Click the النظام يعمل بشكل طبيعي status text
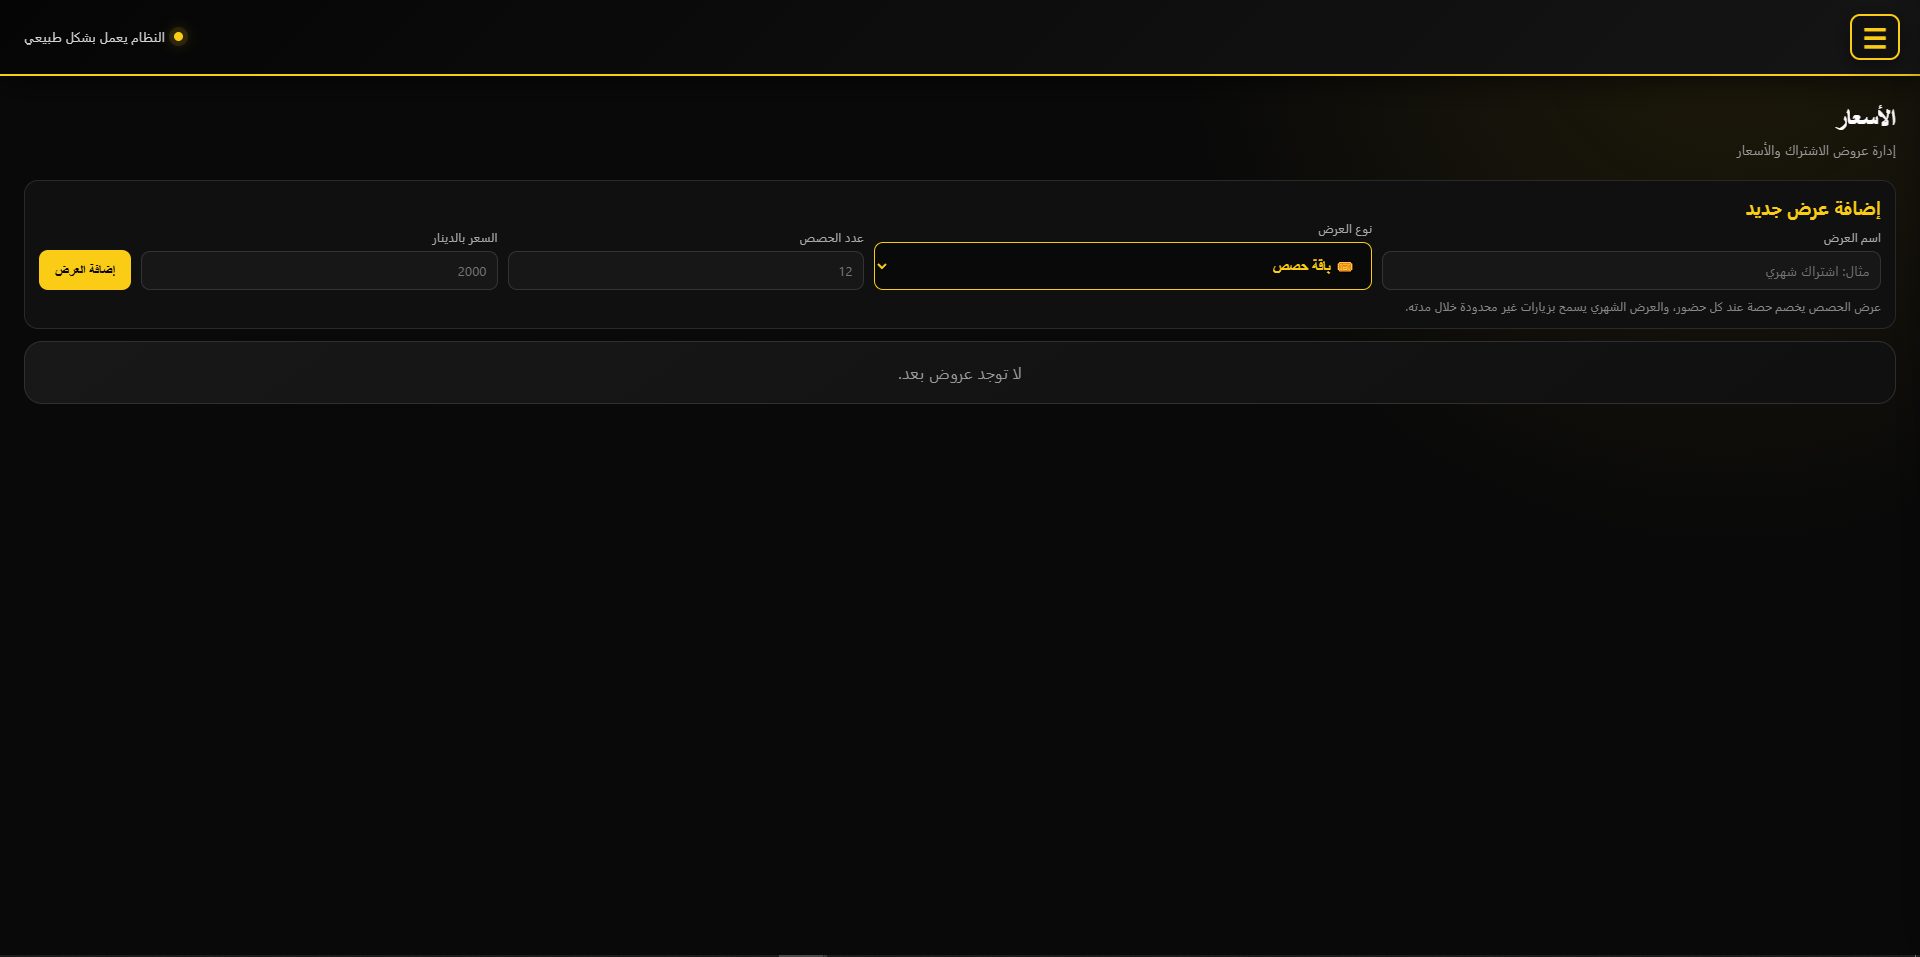The image size is (1920, 957). click(x=94, y=37)
